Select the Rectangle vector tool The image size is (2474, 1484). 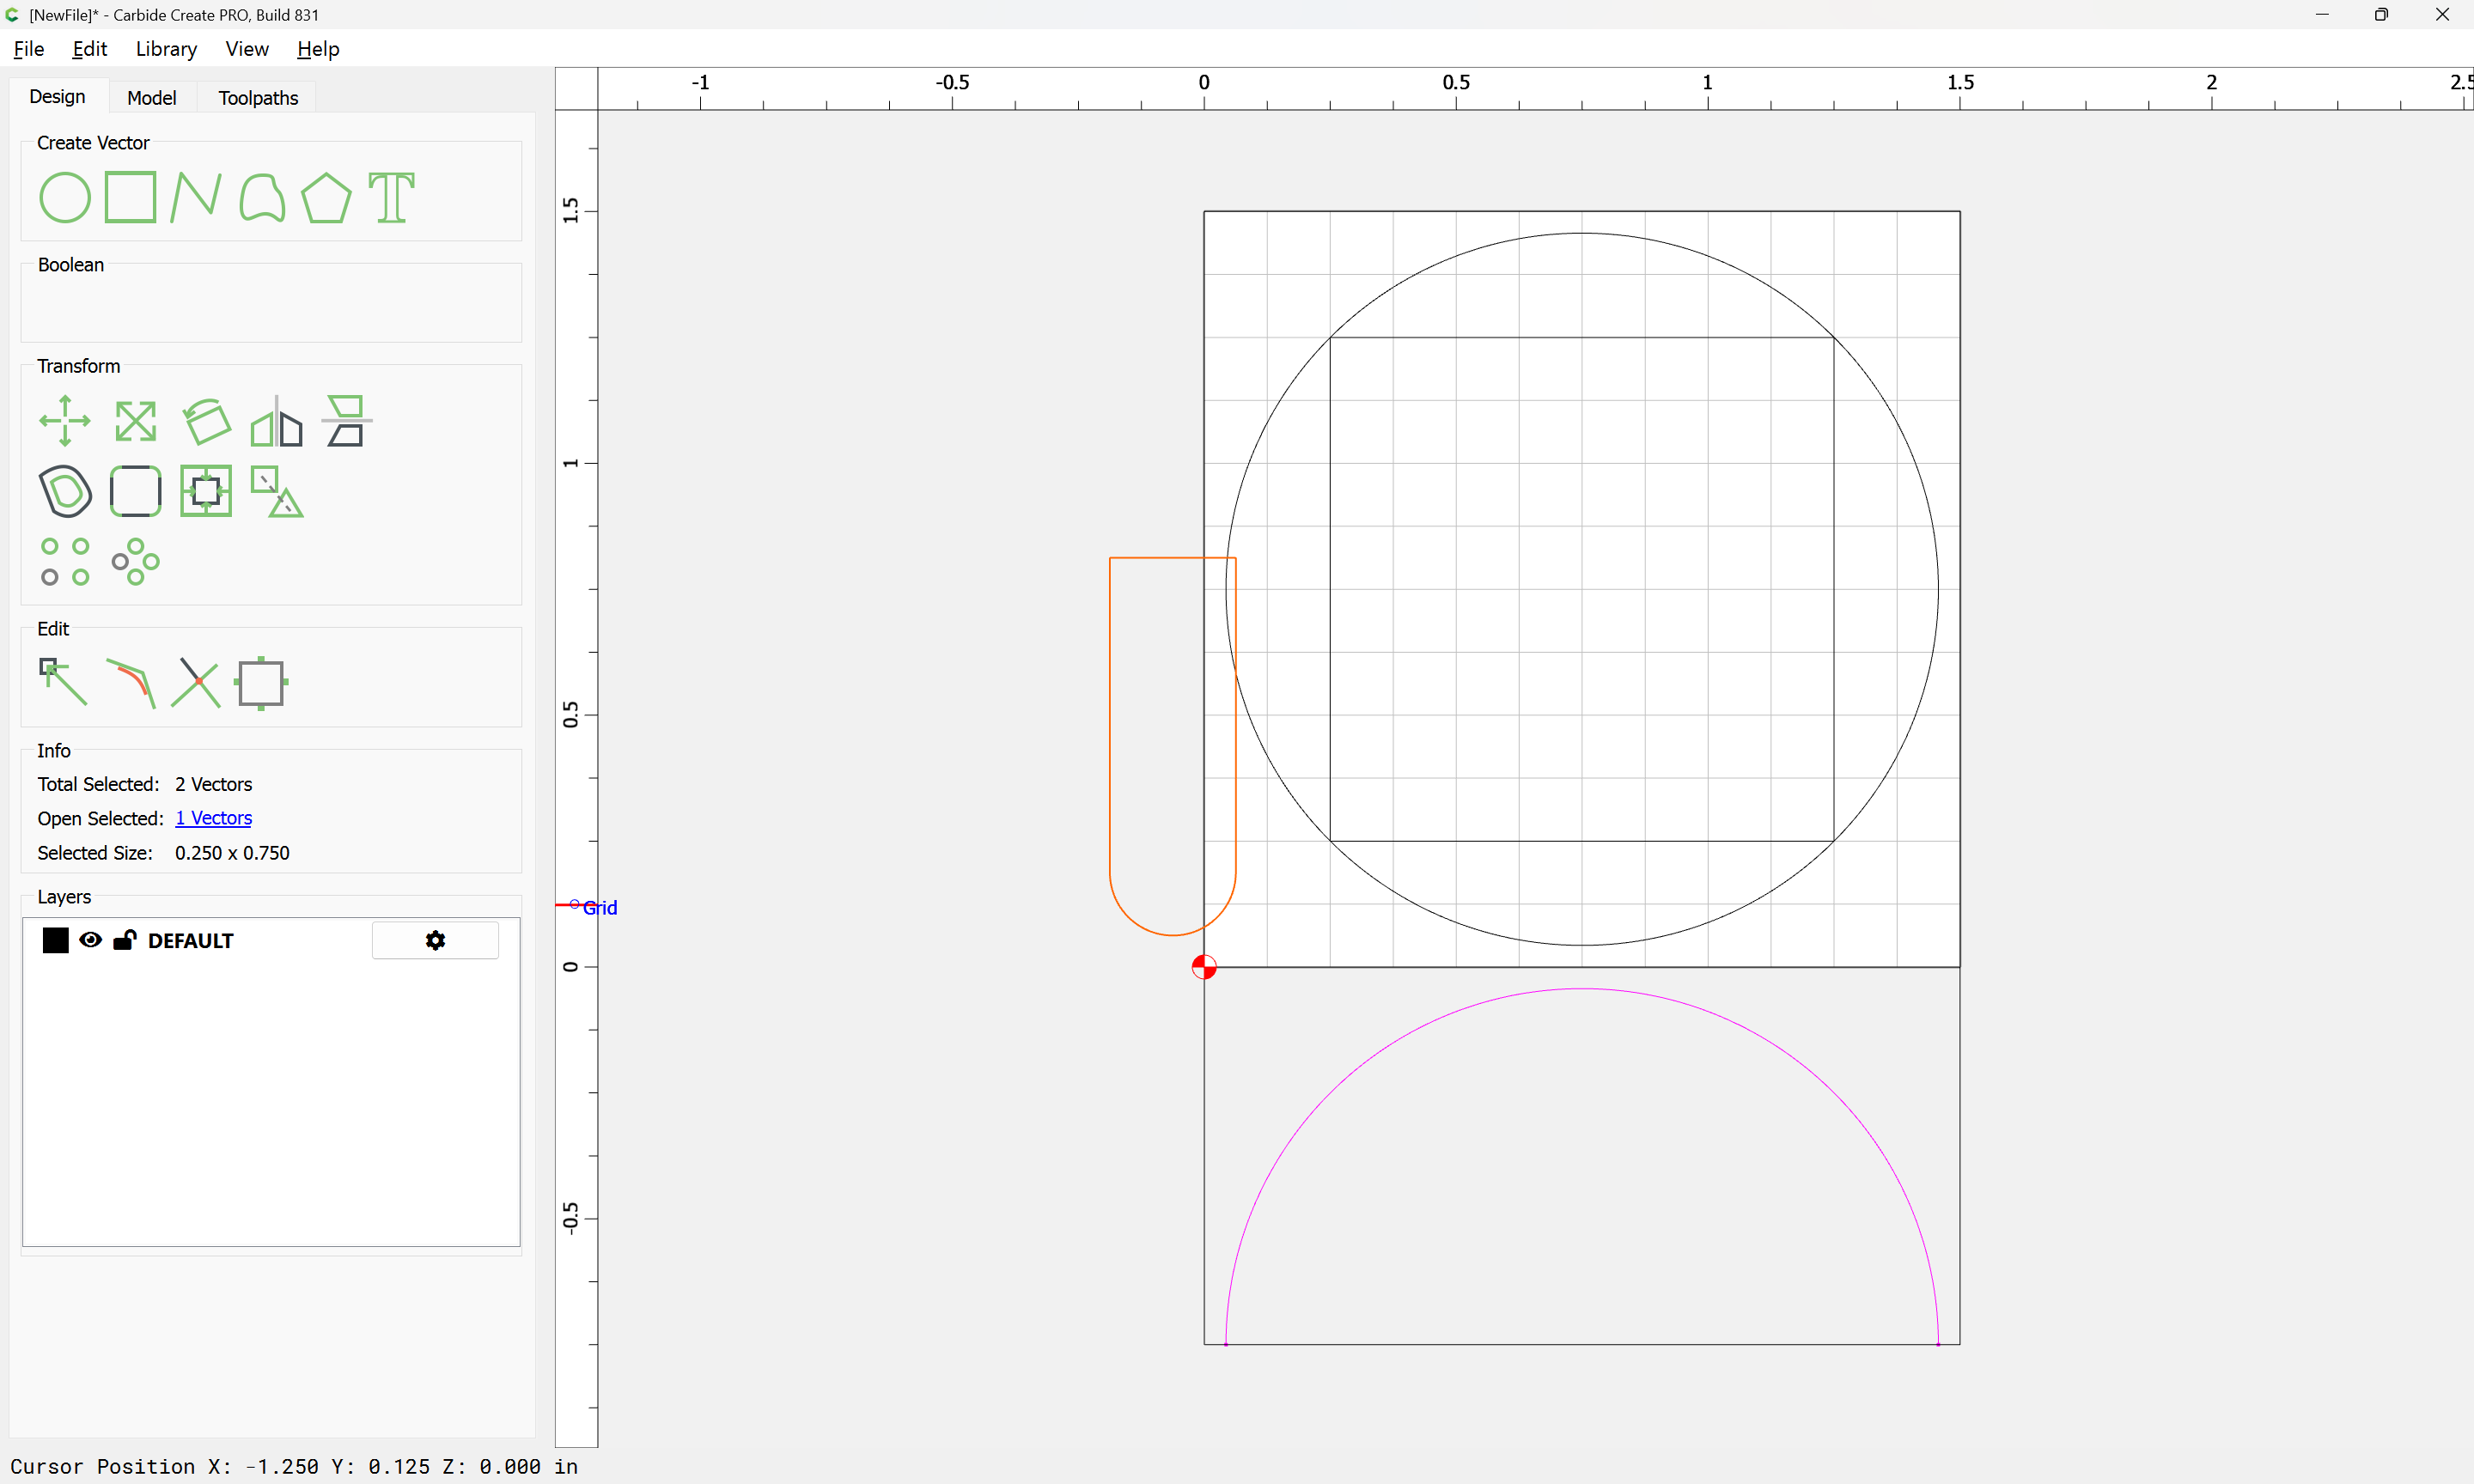pos(130,197)
